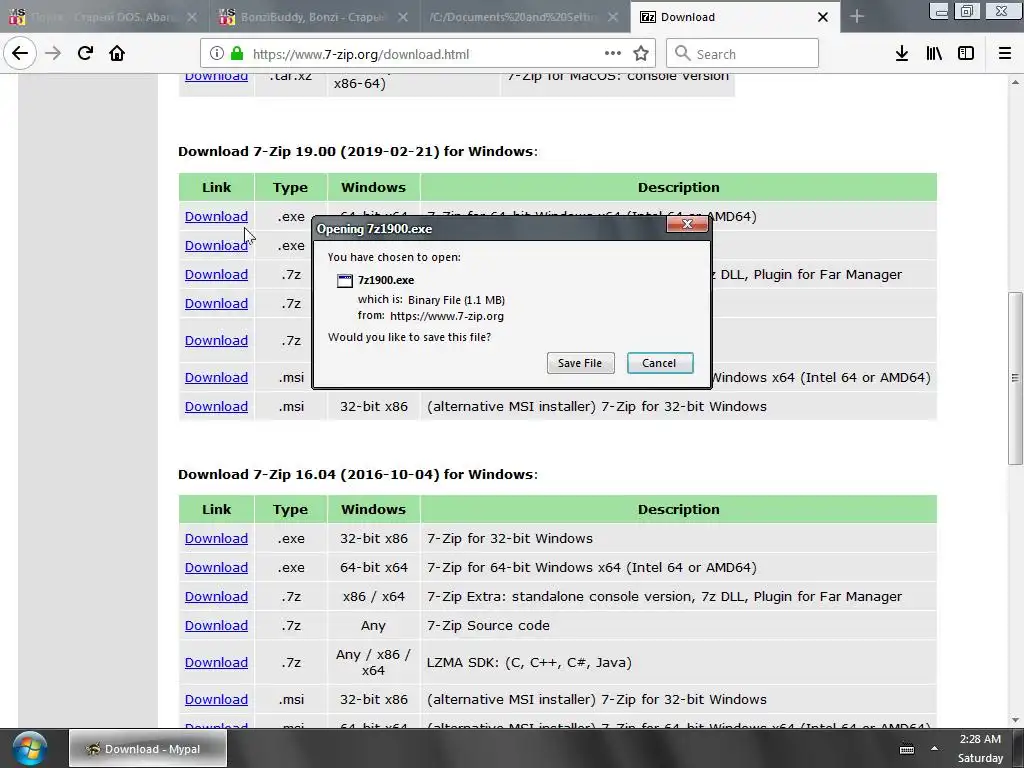The image size is (1024, 768).
Task: Bookmark this page with the star icon
Action: pyautogui.click(x=641, y=54)
